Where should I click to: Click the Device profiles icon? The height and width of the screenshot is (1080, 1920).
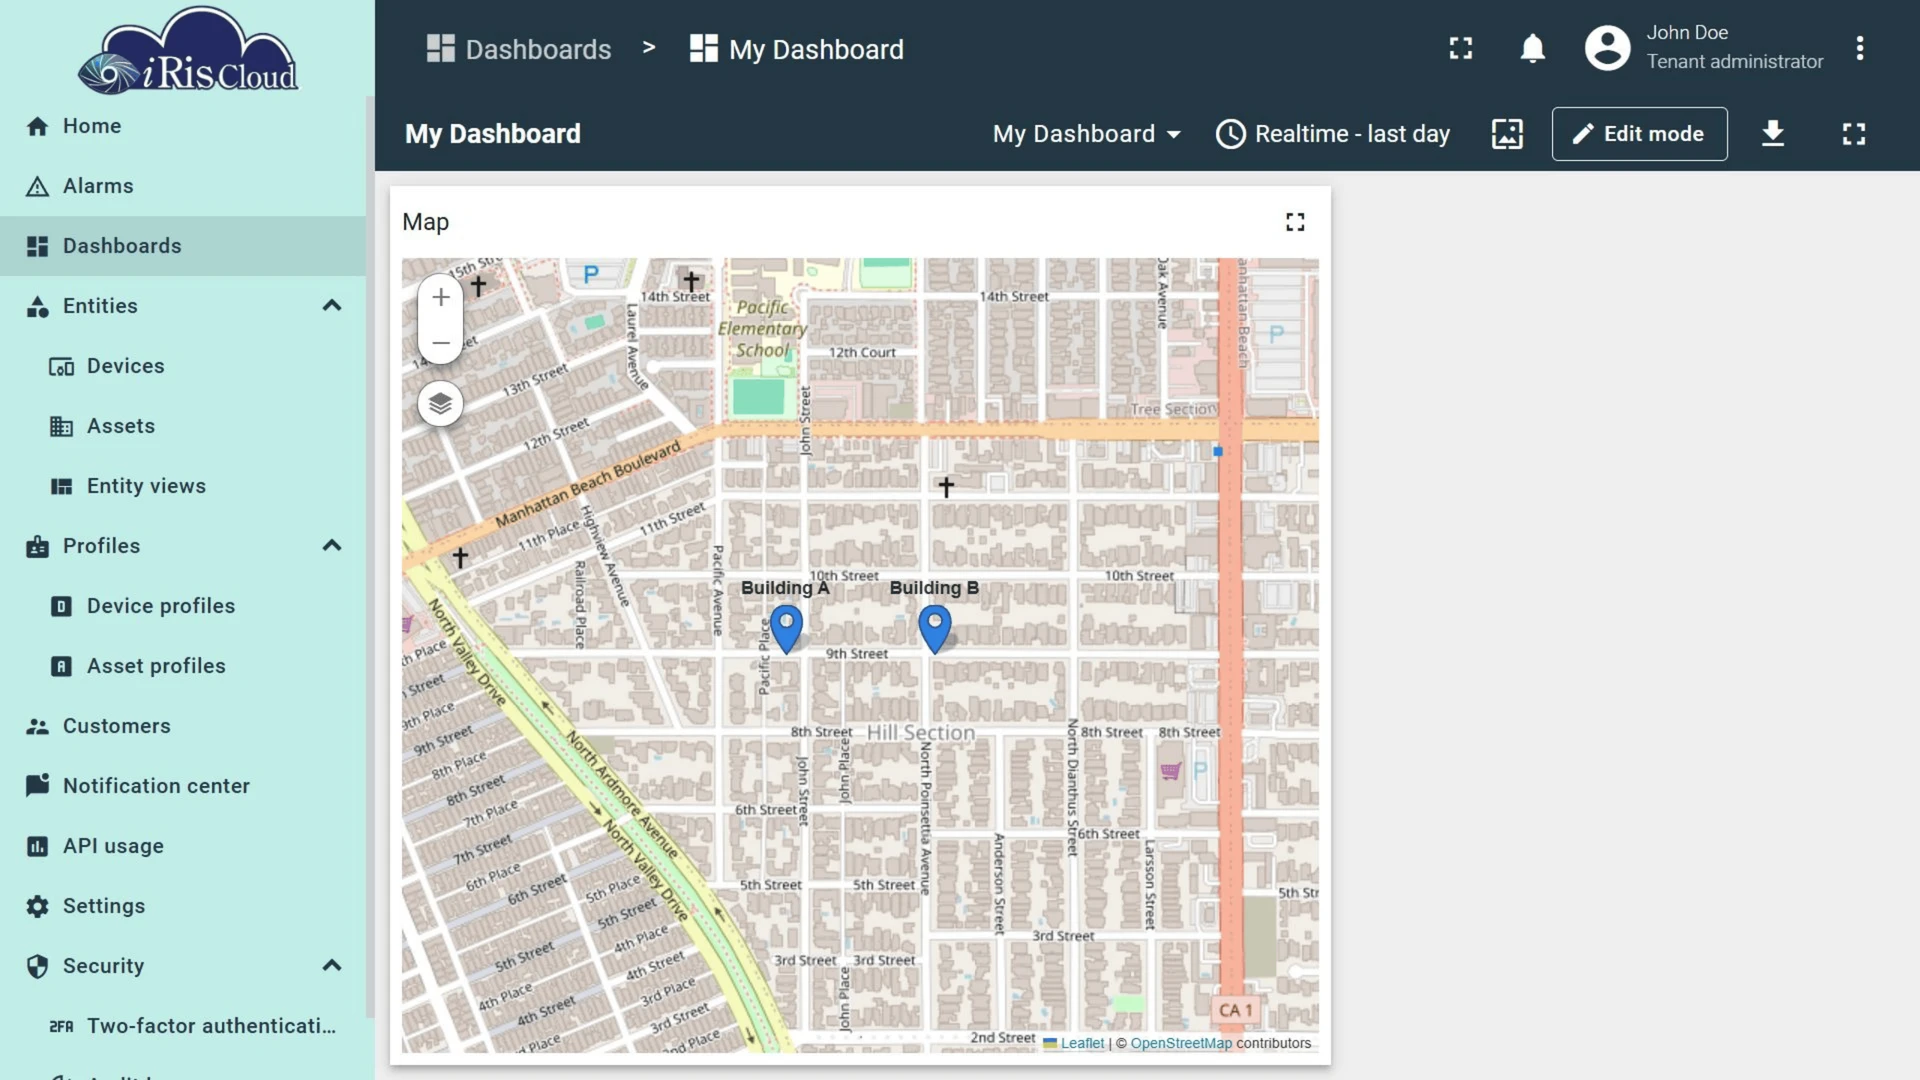point(61,606)
